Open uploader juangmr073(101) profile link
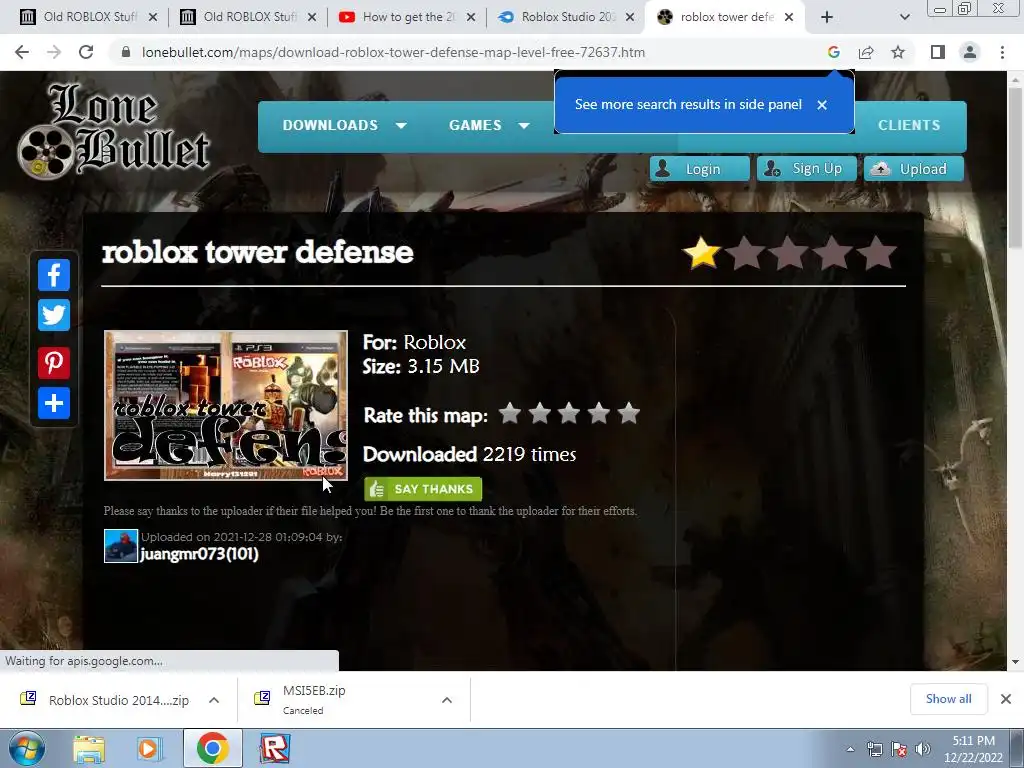Viewport: 1024px width, 768px height. click(200, 554)
